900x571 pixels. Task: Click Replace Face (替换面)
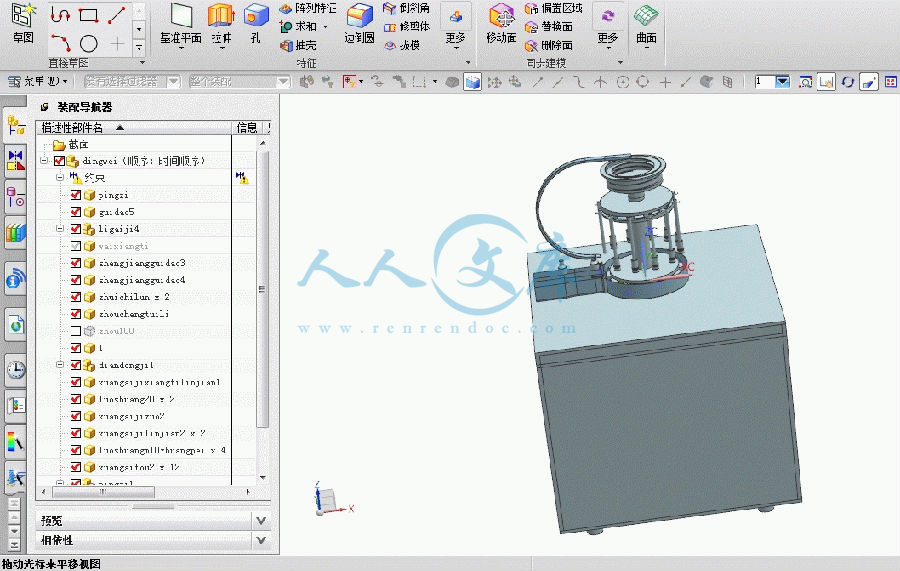pyautogui.click(x=549, y=26)
